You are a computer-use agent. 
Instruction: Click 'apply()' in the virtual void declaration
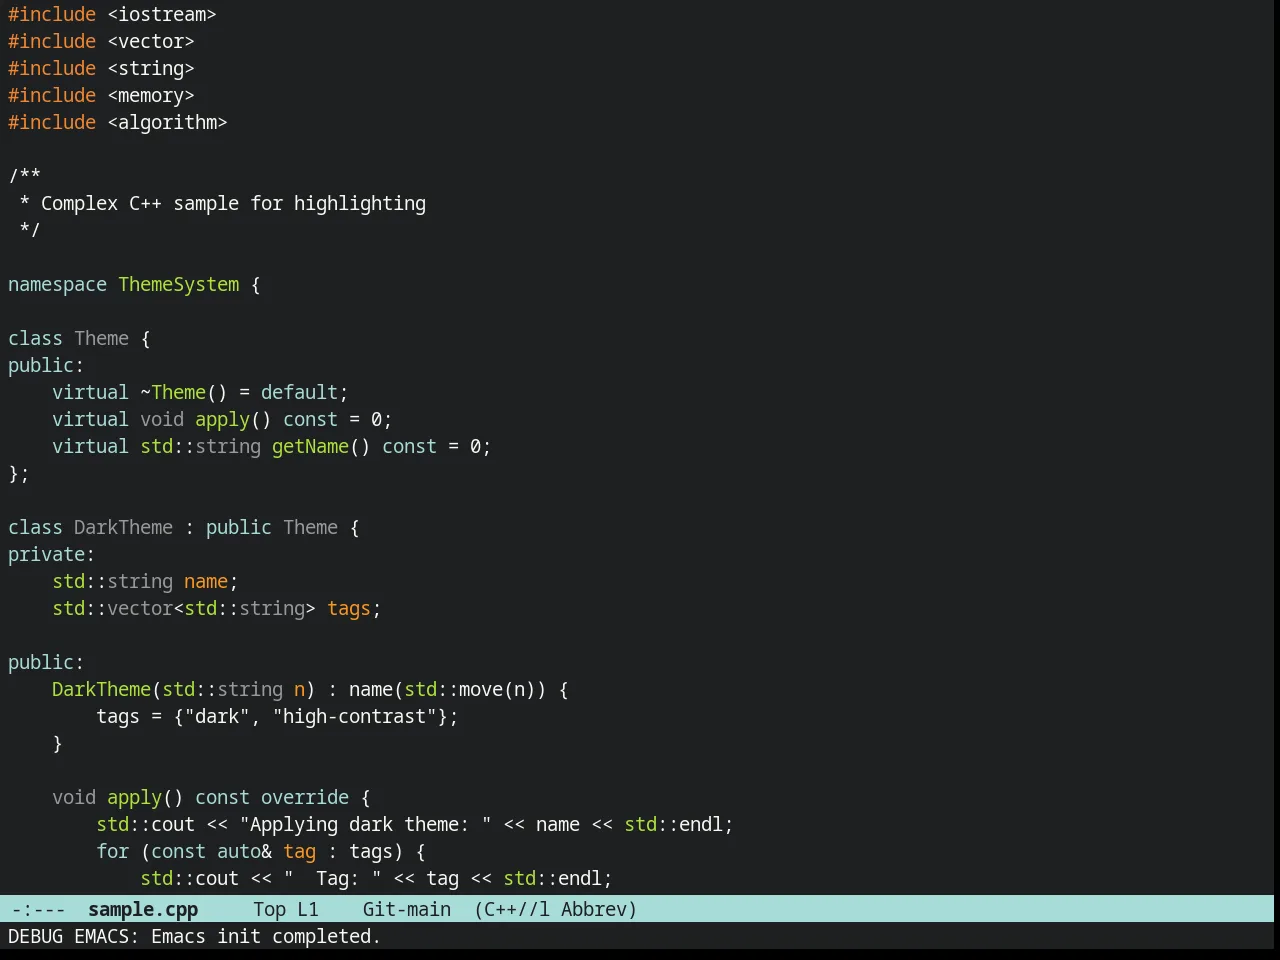(x=233, y=419)
